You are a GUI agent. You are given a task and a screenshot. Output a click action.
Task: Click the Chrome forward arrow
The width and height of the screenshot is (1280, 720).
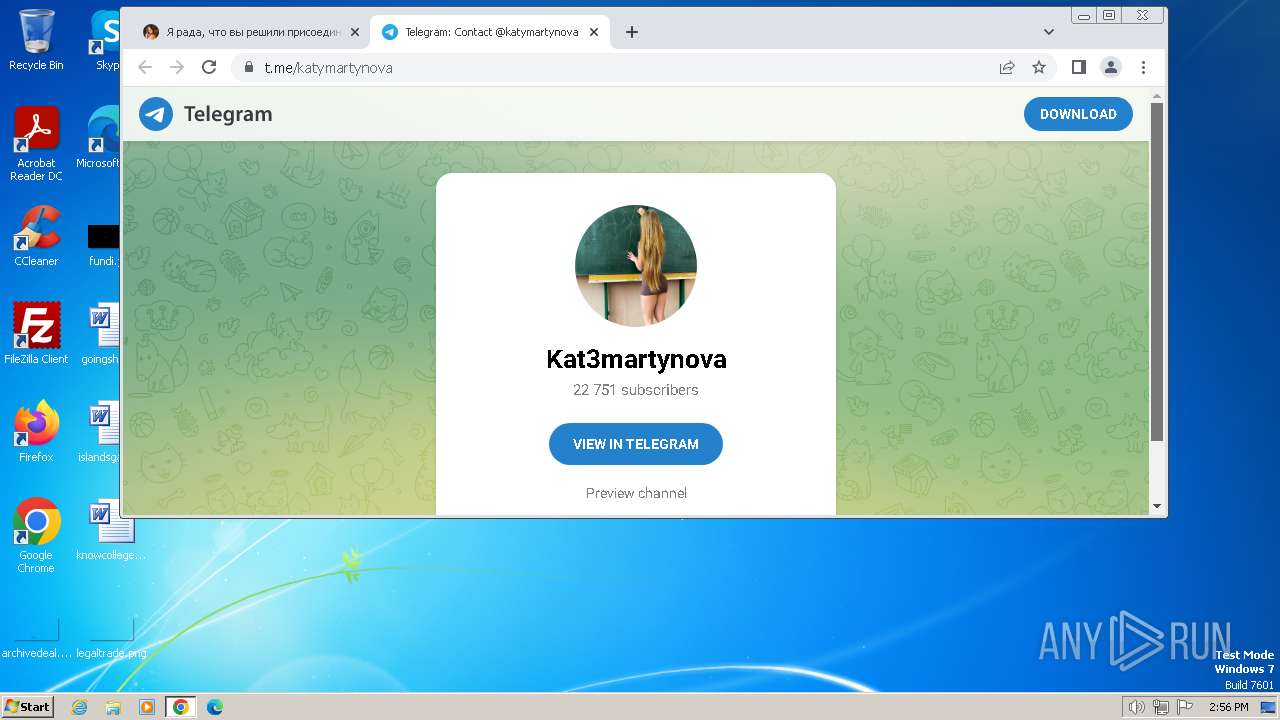[177, 67]
